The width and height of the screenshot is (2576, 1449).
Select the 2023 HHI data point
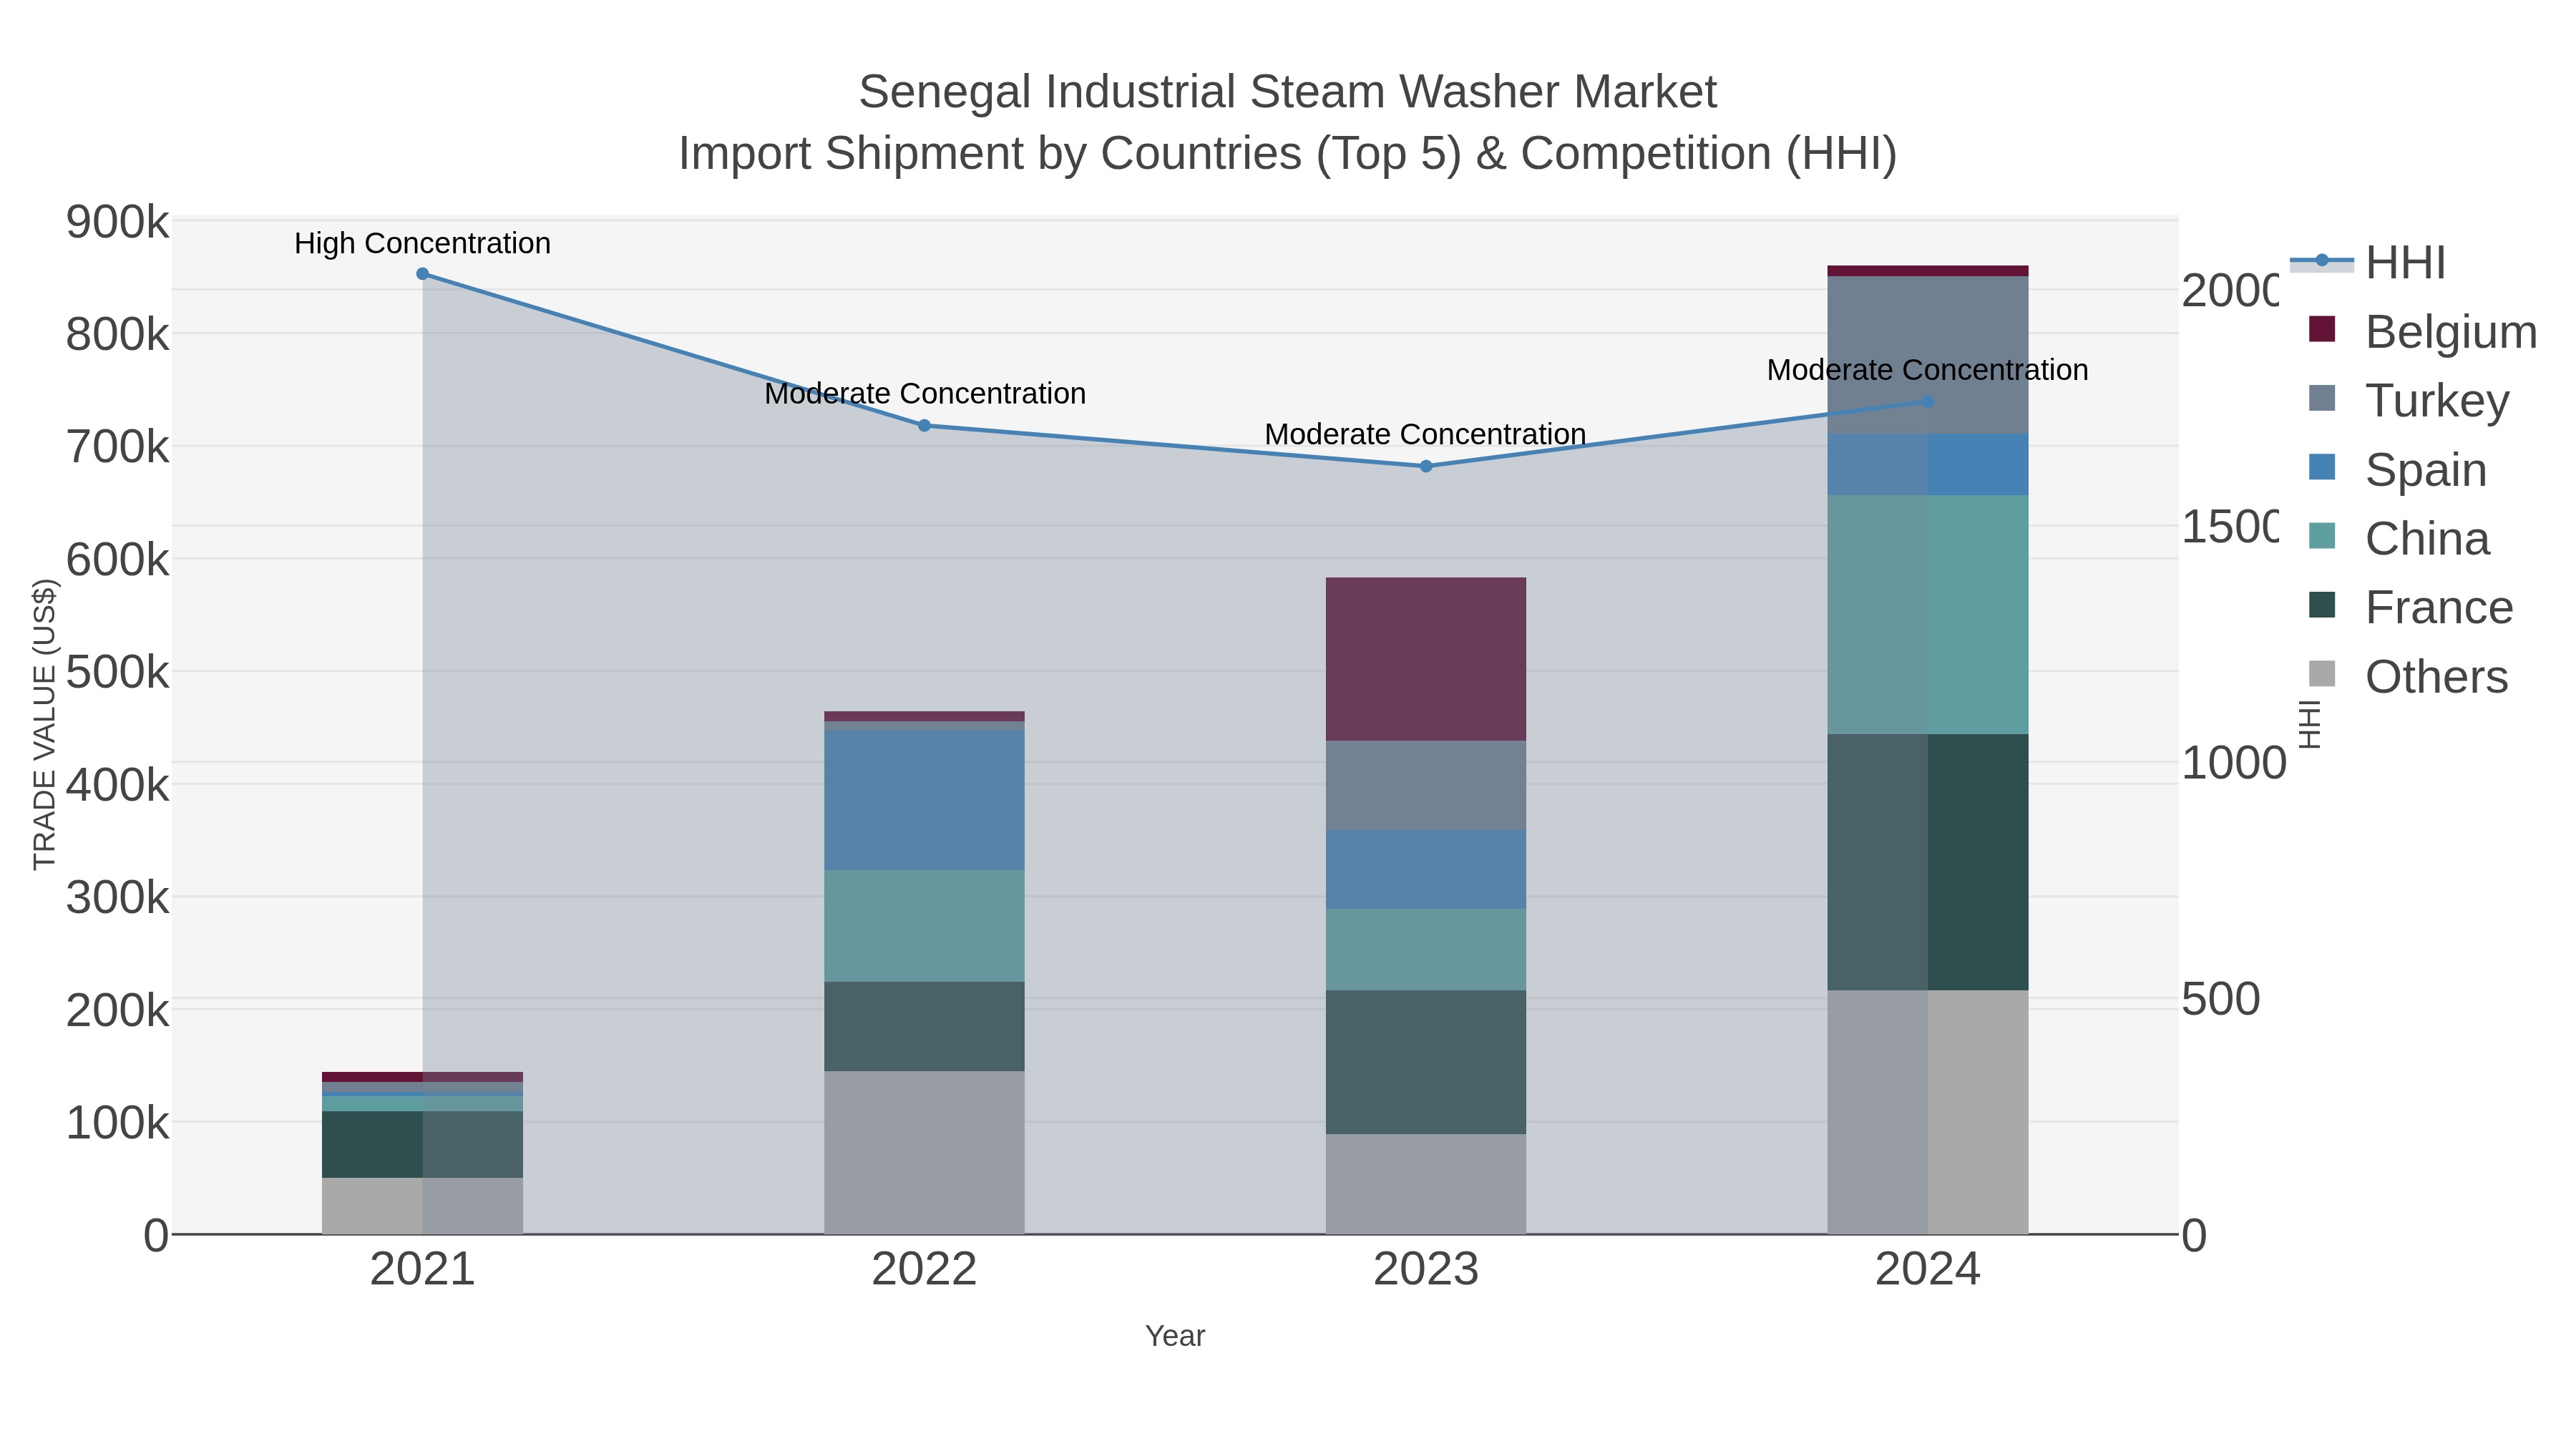click(1426, 466)
